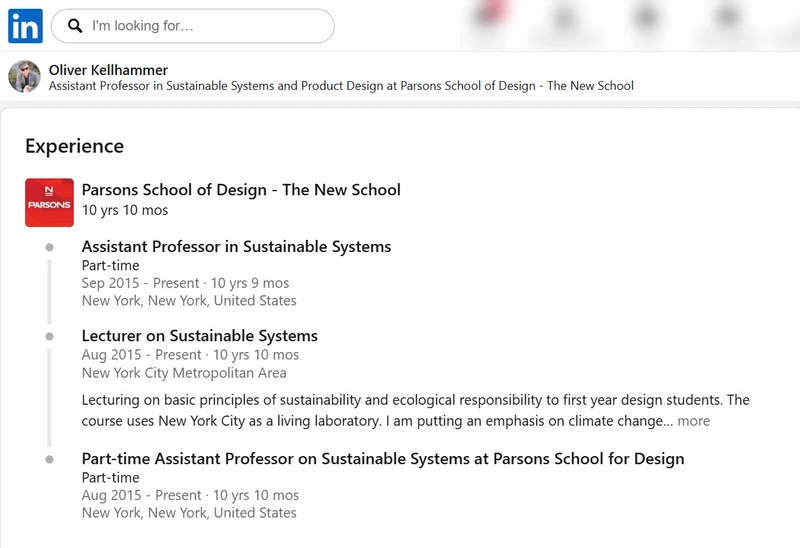Viewport: 800px width, 548px height.
Task: Click "Sep 2015 - Present" date text
Action: [140, 283]
